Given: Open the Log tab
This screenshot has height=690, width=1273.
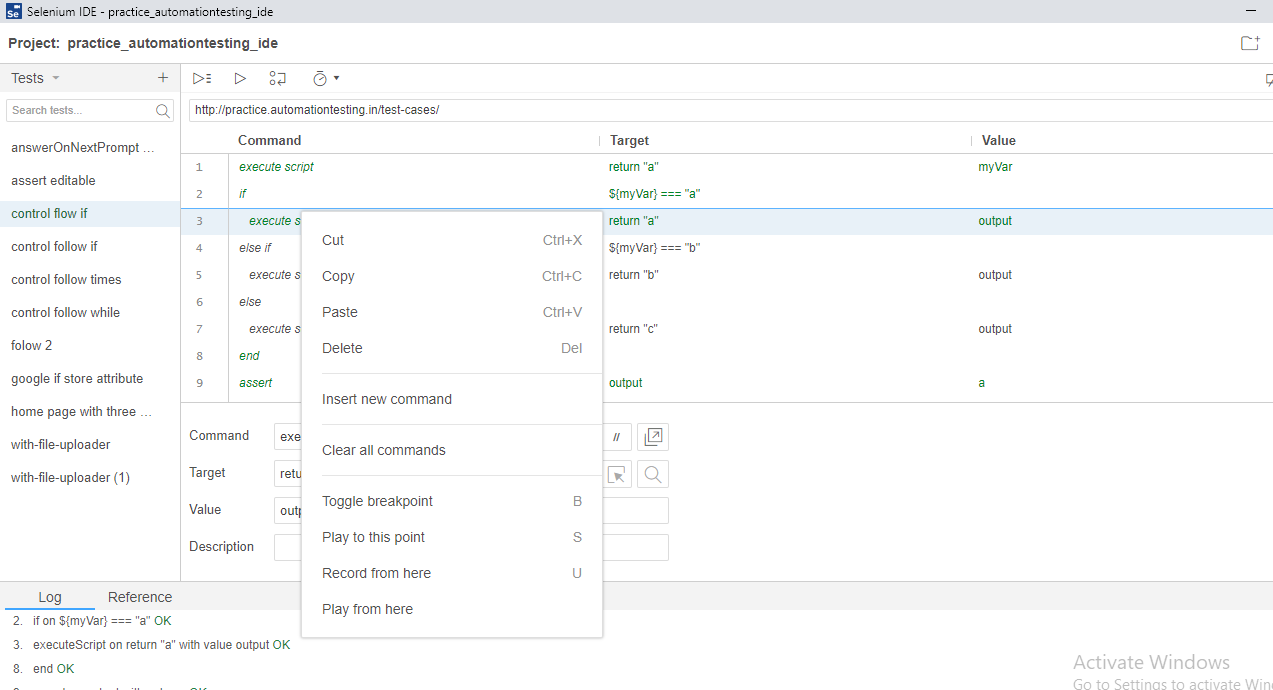Looking at the screenshot, I should (50, 597).
